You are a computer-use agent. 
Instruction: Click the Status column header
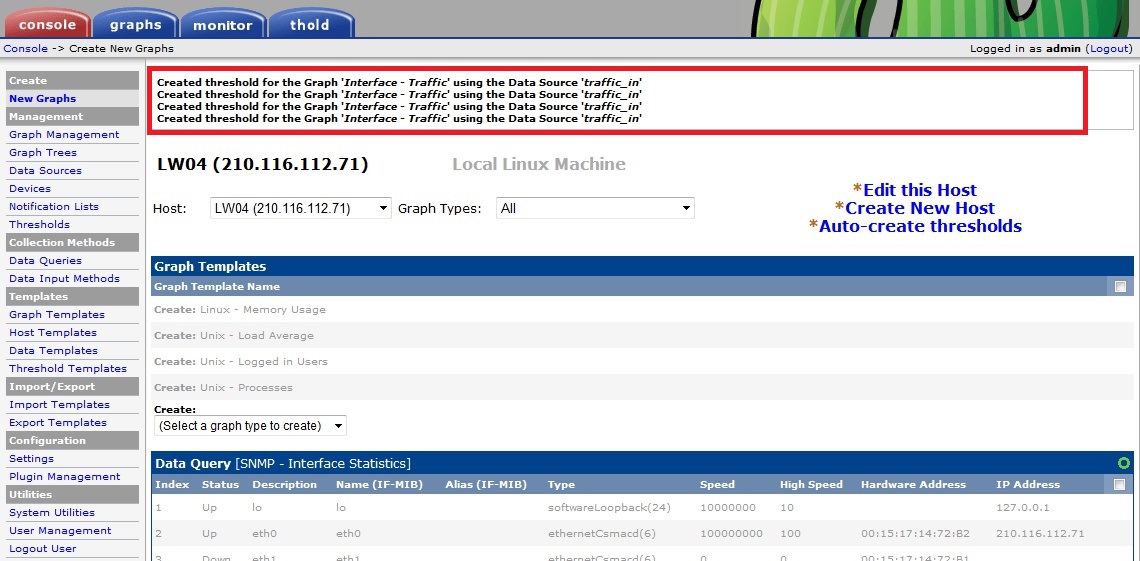220,484
